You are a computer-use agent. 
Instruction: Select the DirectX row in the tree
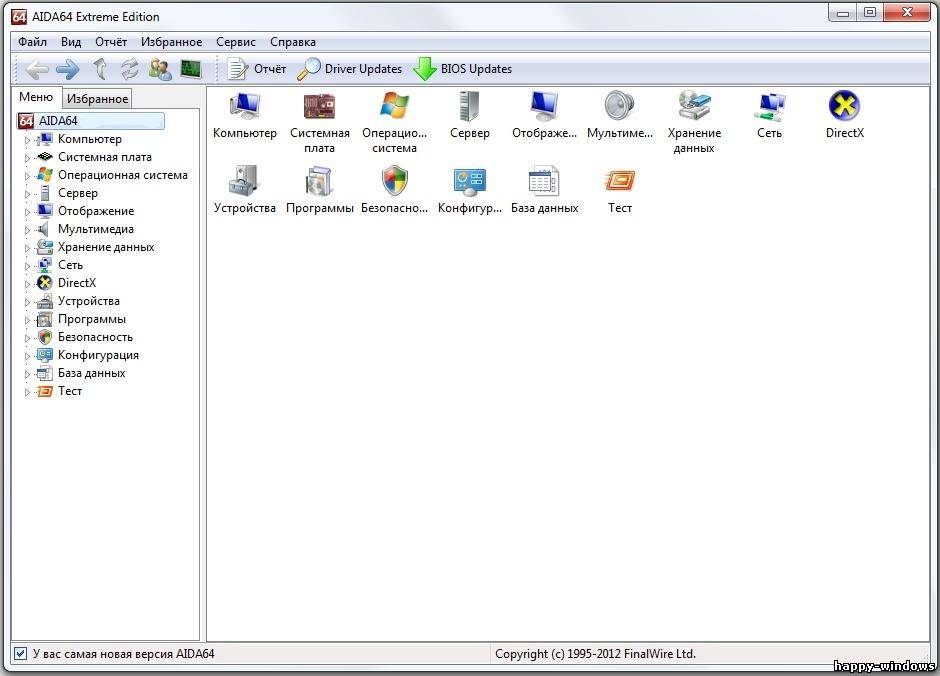pyautogui.click(x=77, y=283)
